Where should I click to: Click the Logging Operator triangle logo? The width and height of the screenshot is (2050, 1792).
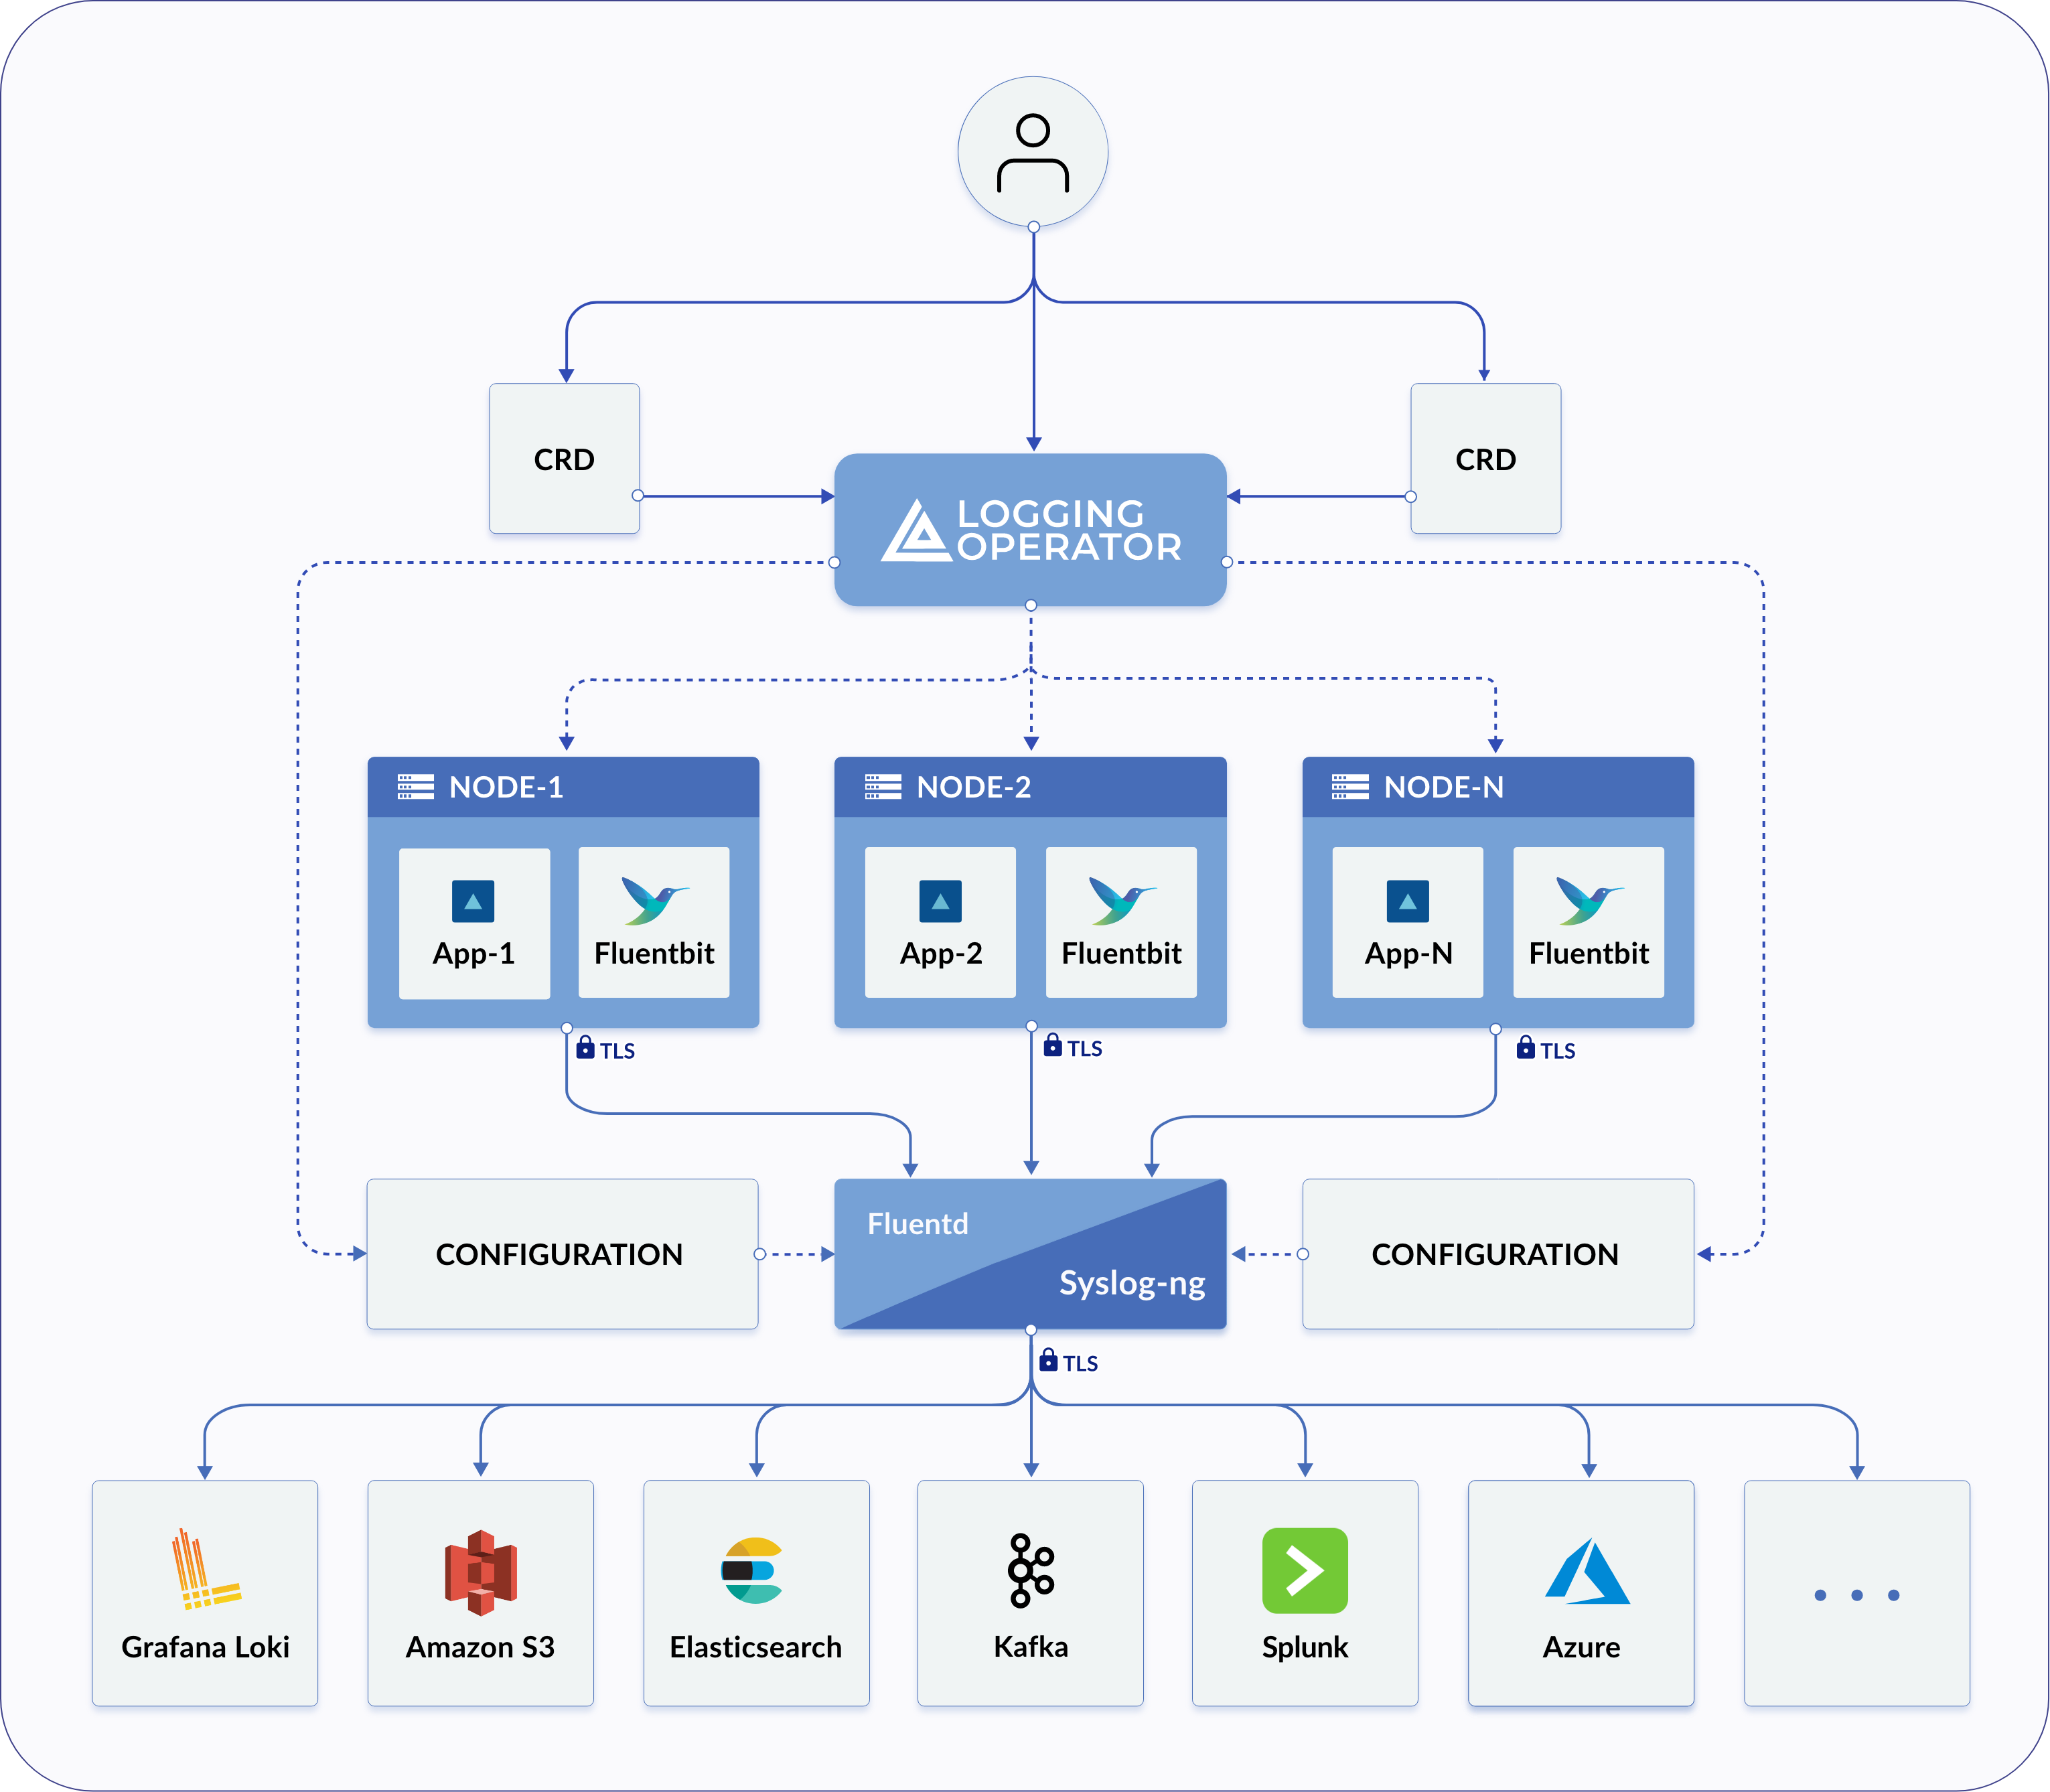917,533
